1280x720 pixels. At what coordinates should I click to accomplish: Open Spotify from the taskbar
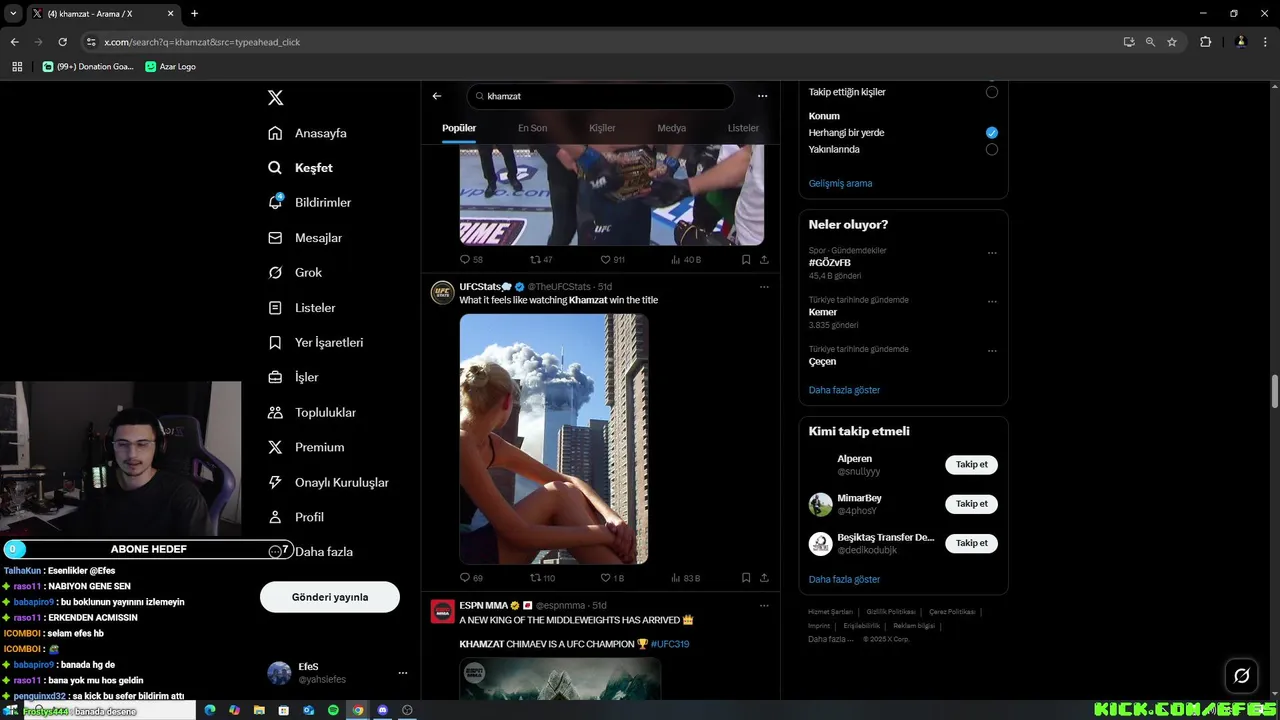(333, 710)
